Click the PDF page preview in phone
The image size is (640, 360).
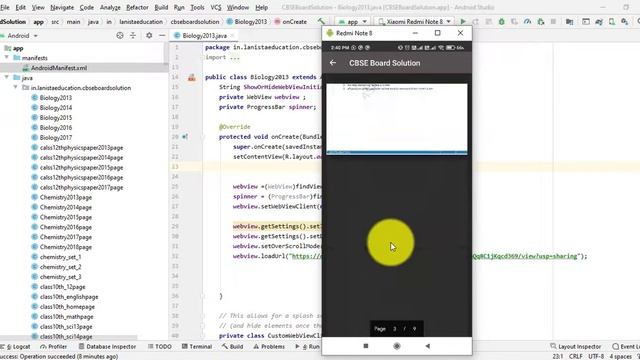pos(397,119)
